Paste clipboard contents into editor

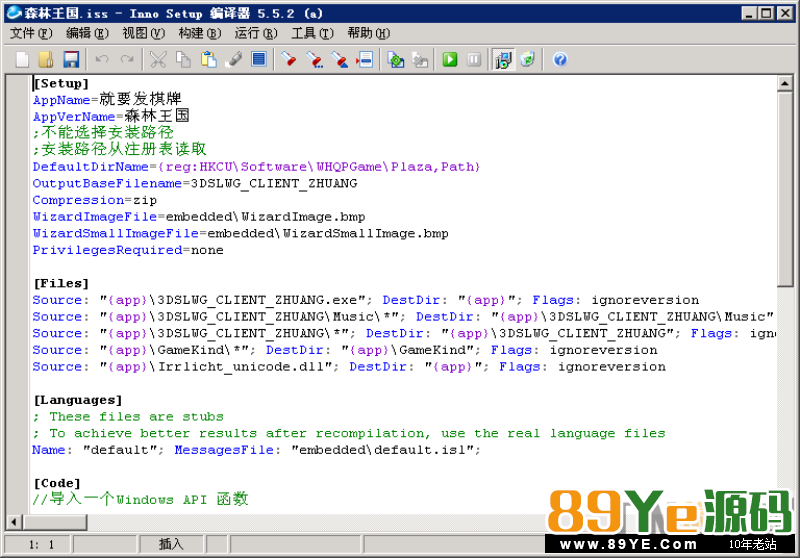click(x=208, y=60)
